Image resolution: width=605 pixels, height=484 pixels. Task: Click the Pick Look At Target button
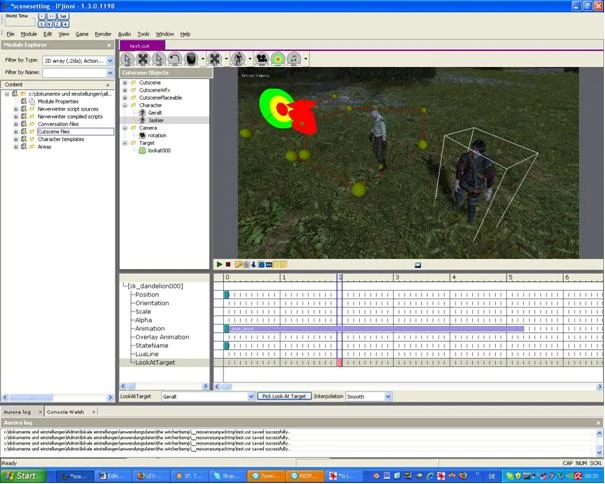pyautogui.click(x=284, y=396)
